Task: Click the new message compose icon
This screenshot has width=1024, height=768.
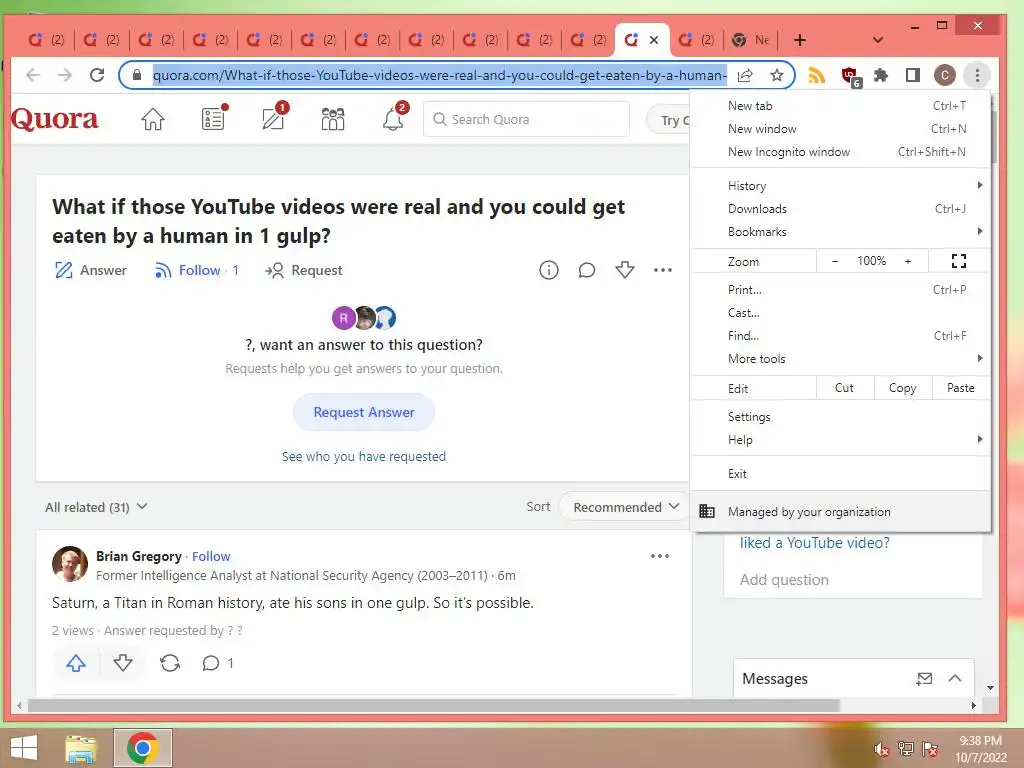Action: click(924, 679)
